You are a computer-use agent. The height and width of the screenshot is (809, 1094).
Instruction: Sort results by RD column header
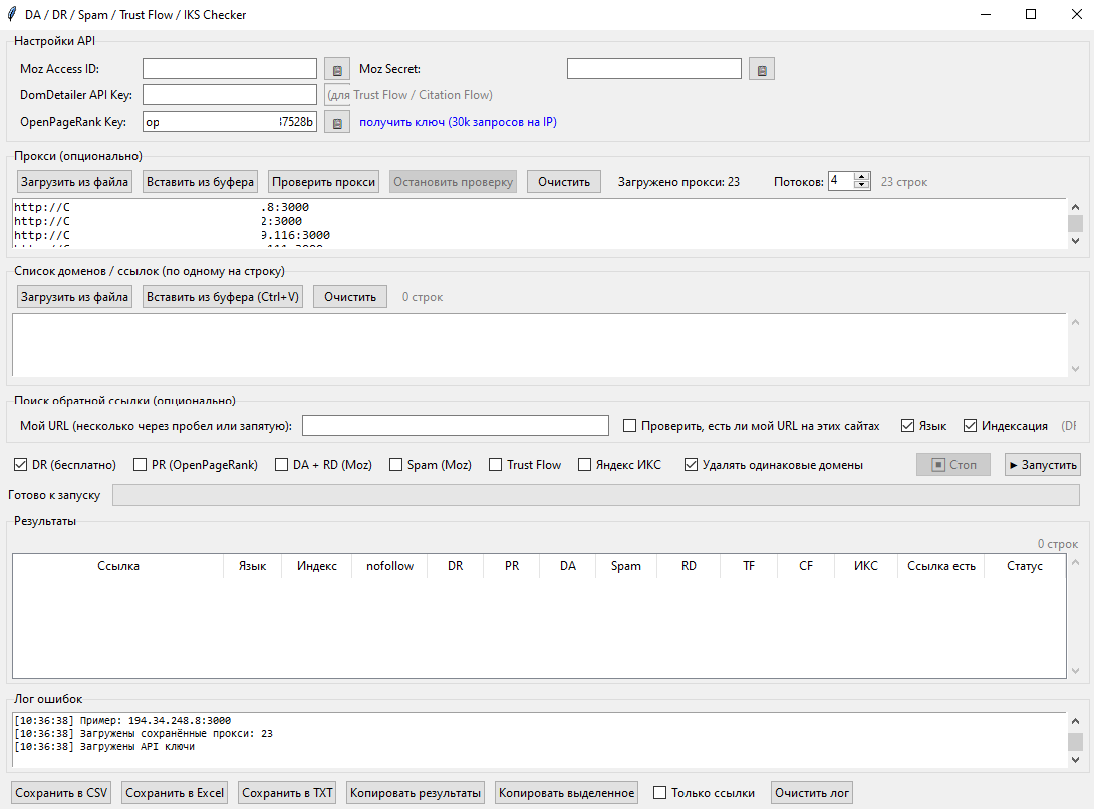tap(689, 566)
